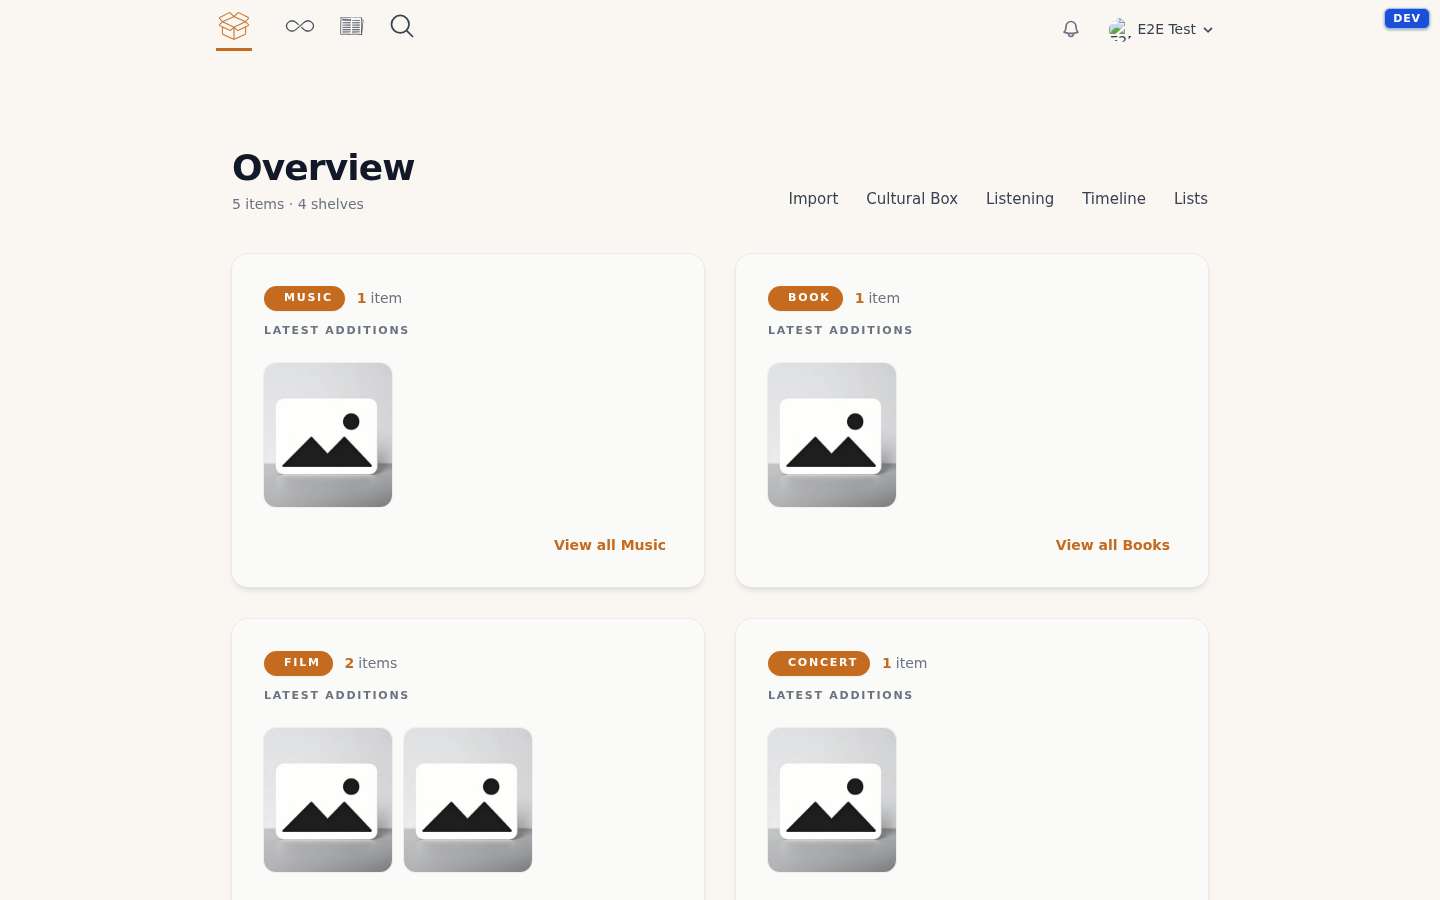
Task: Go to the Import page
Action: tap(813, 199)
